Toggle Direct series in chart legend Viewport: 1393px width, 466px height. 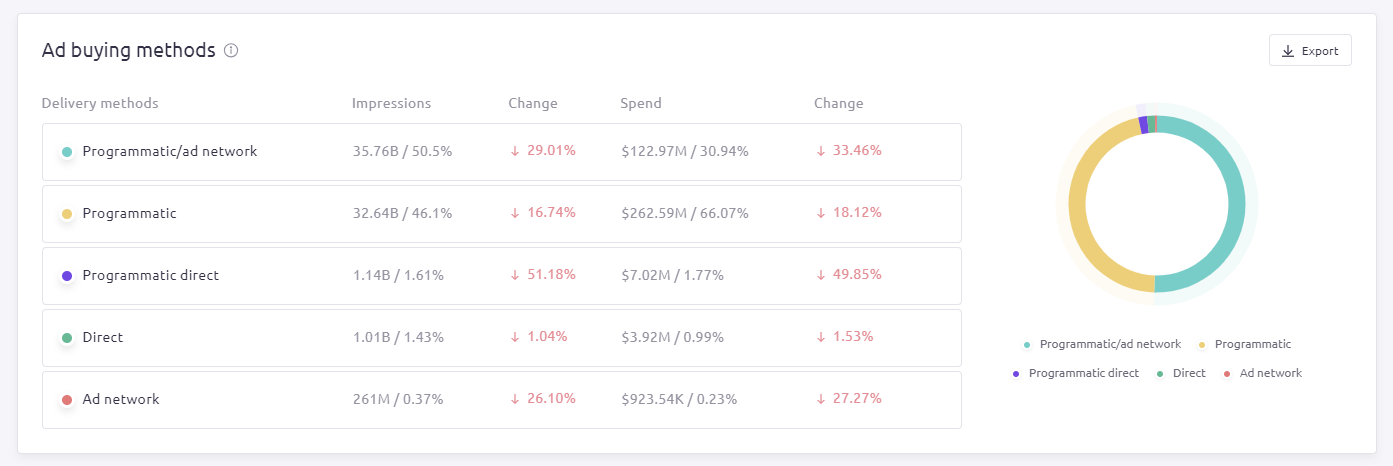tap(1181, 373)
